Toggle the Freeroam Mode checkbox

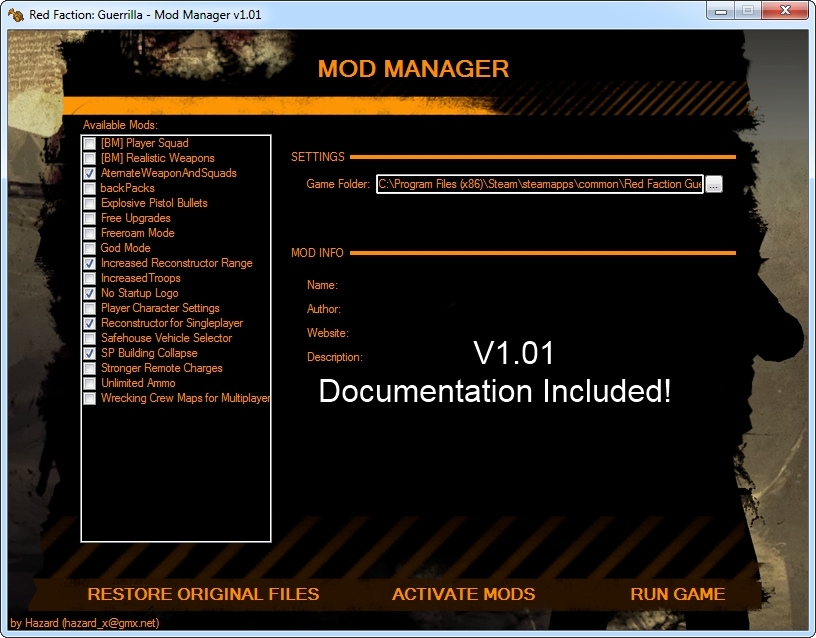pyautogui.click(x=90, y=233)
